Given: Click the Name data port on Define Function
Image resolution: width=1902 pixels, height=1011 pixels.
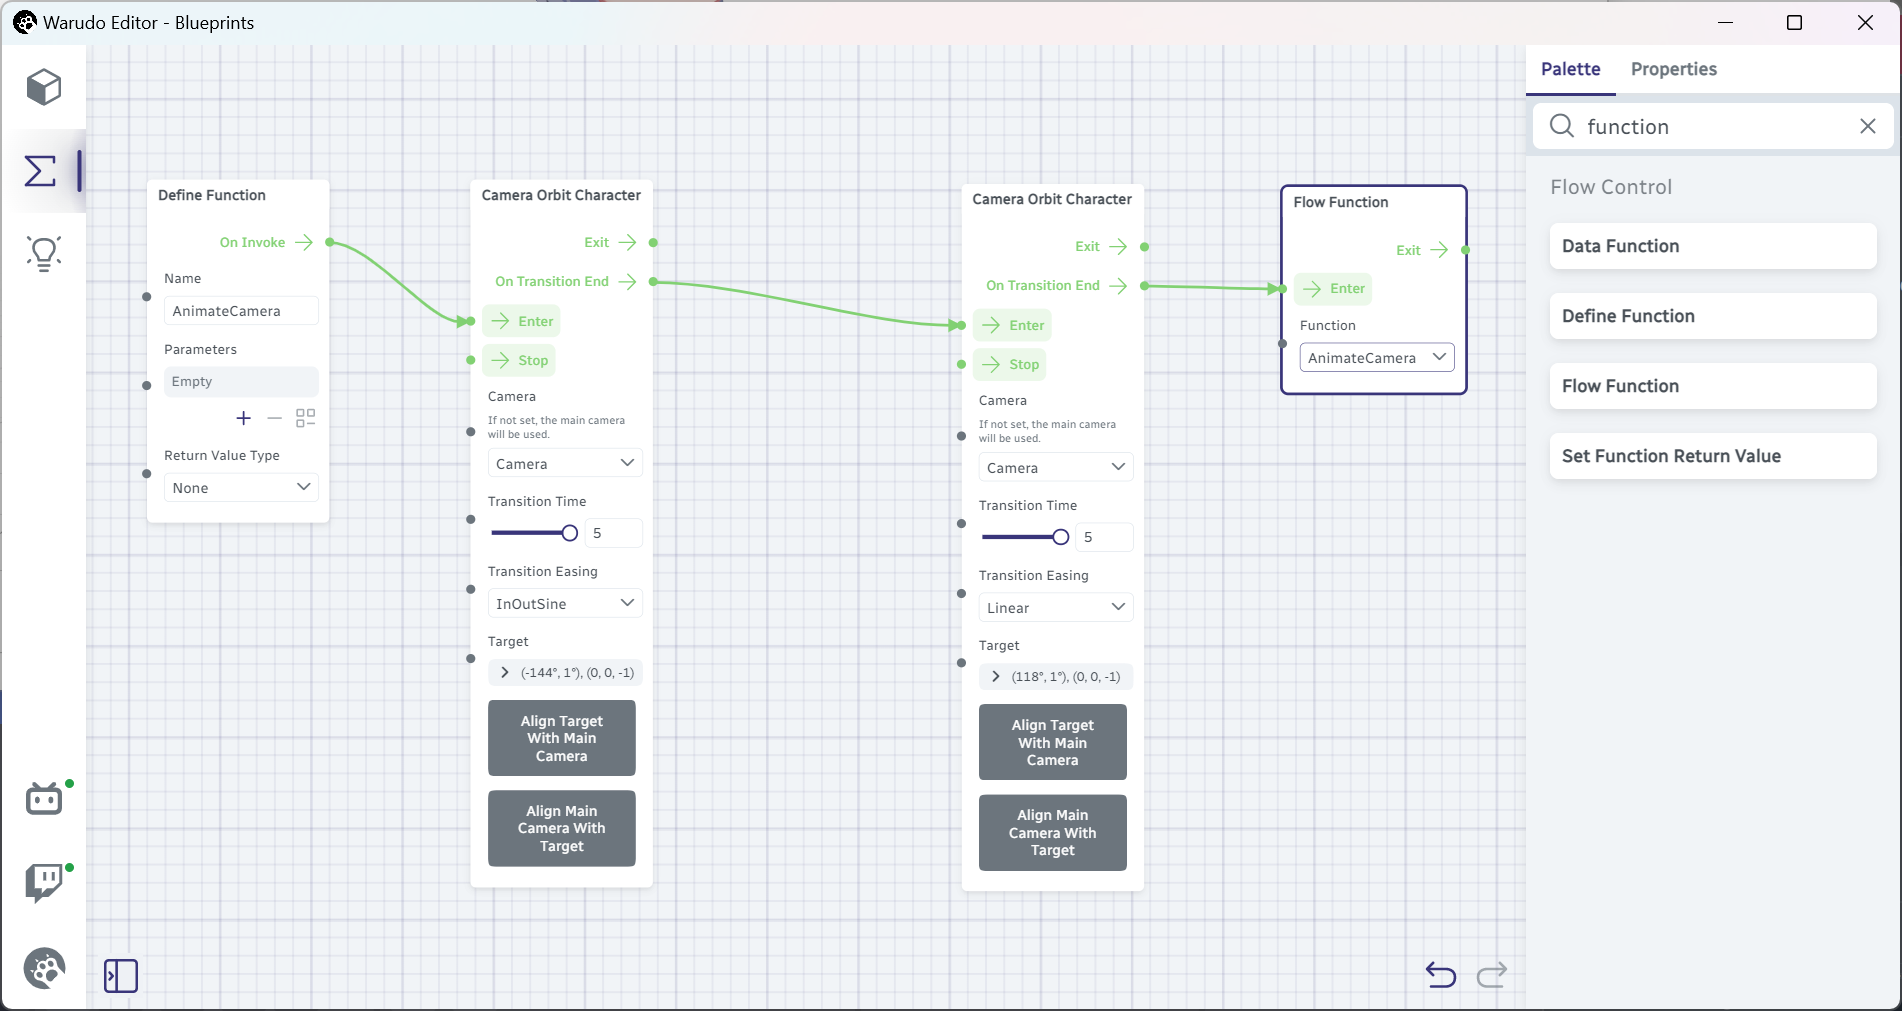Looking at the screenshot, I should click(147, 297).
